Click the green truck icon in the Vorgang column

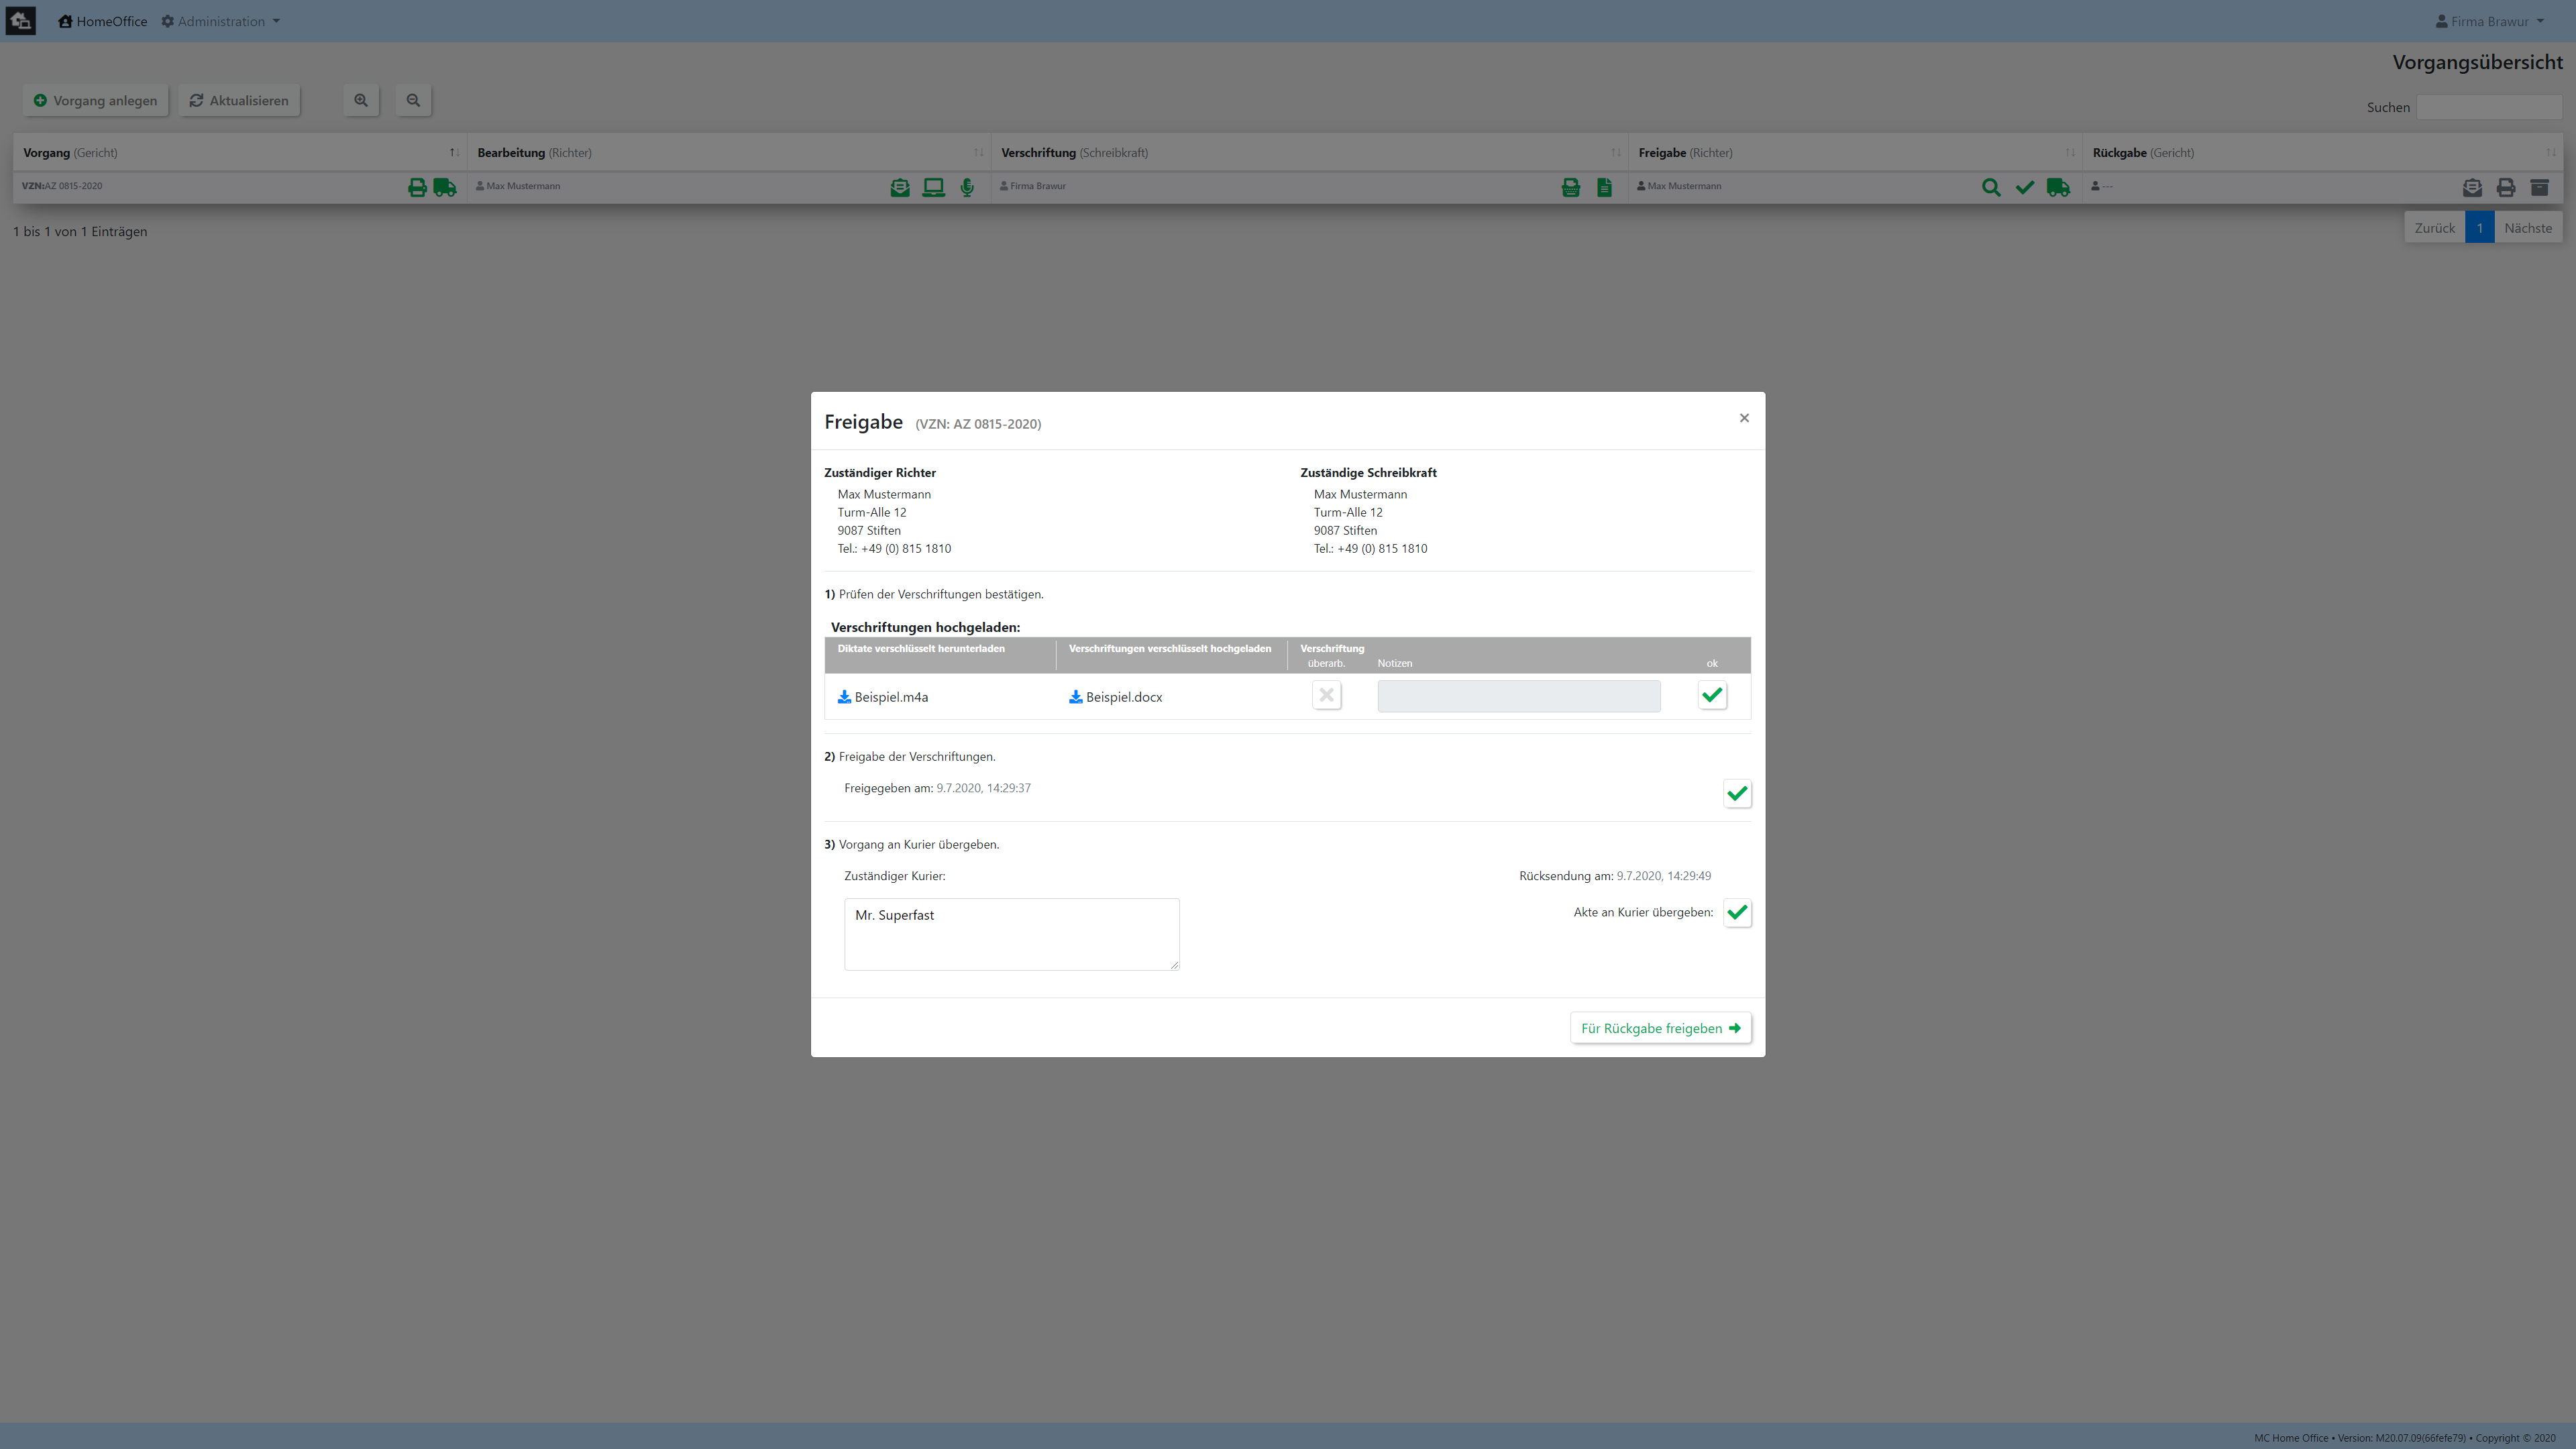coord(445,187)
